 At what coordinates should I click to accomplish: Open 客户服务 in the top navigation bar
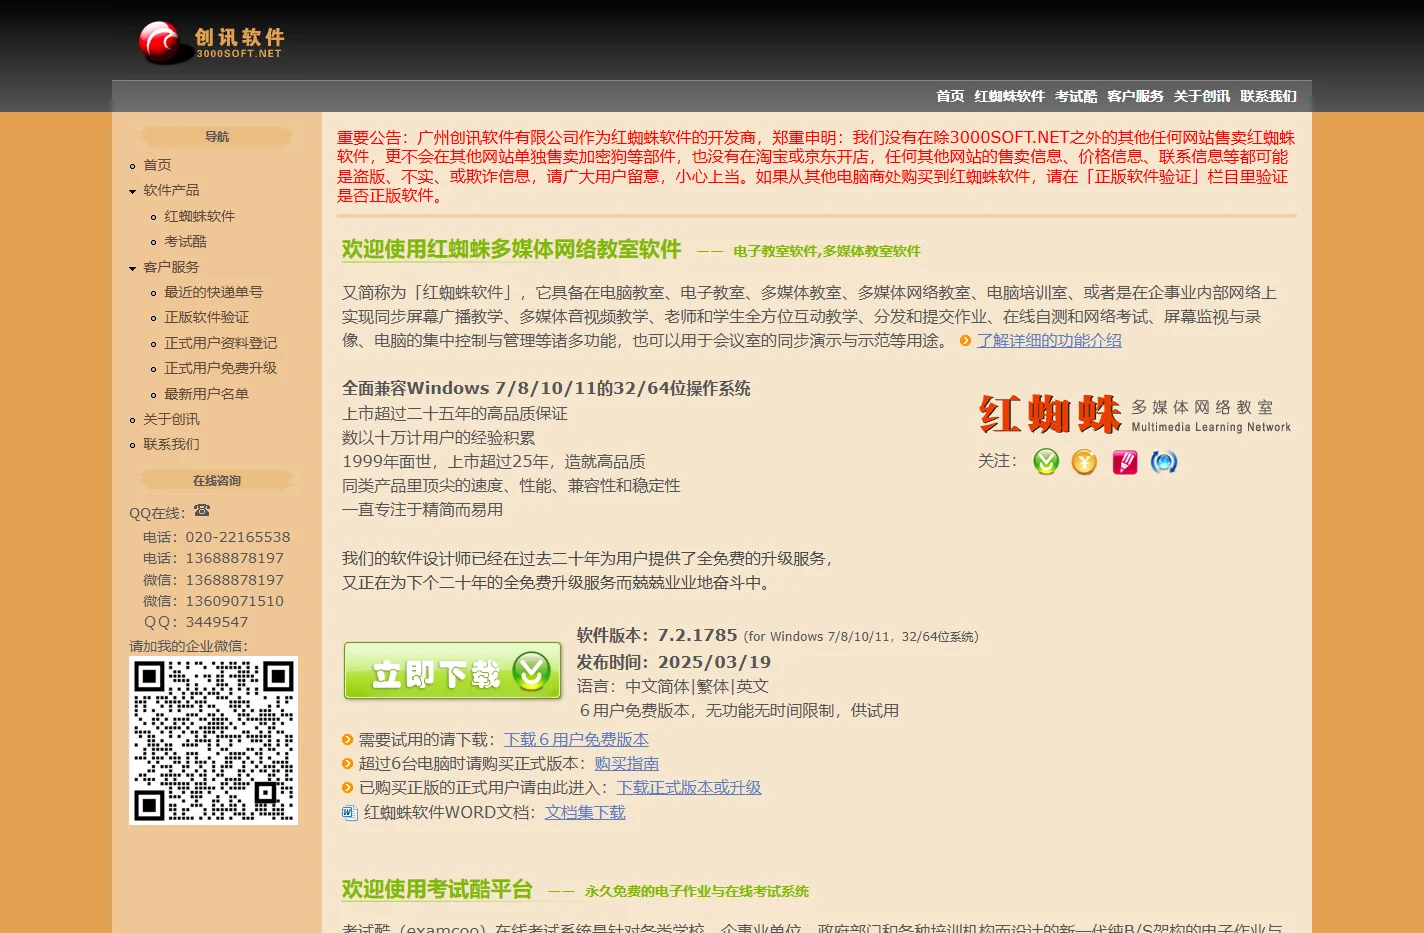pyautogui.click(x=1136, y=96)
